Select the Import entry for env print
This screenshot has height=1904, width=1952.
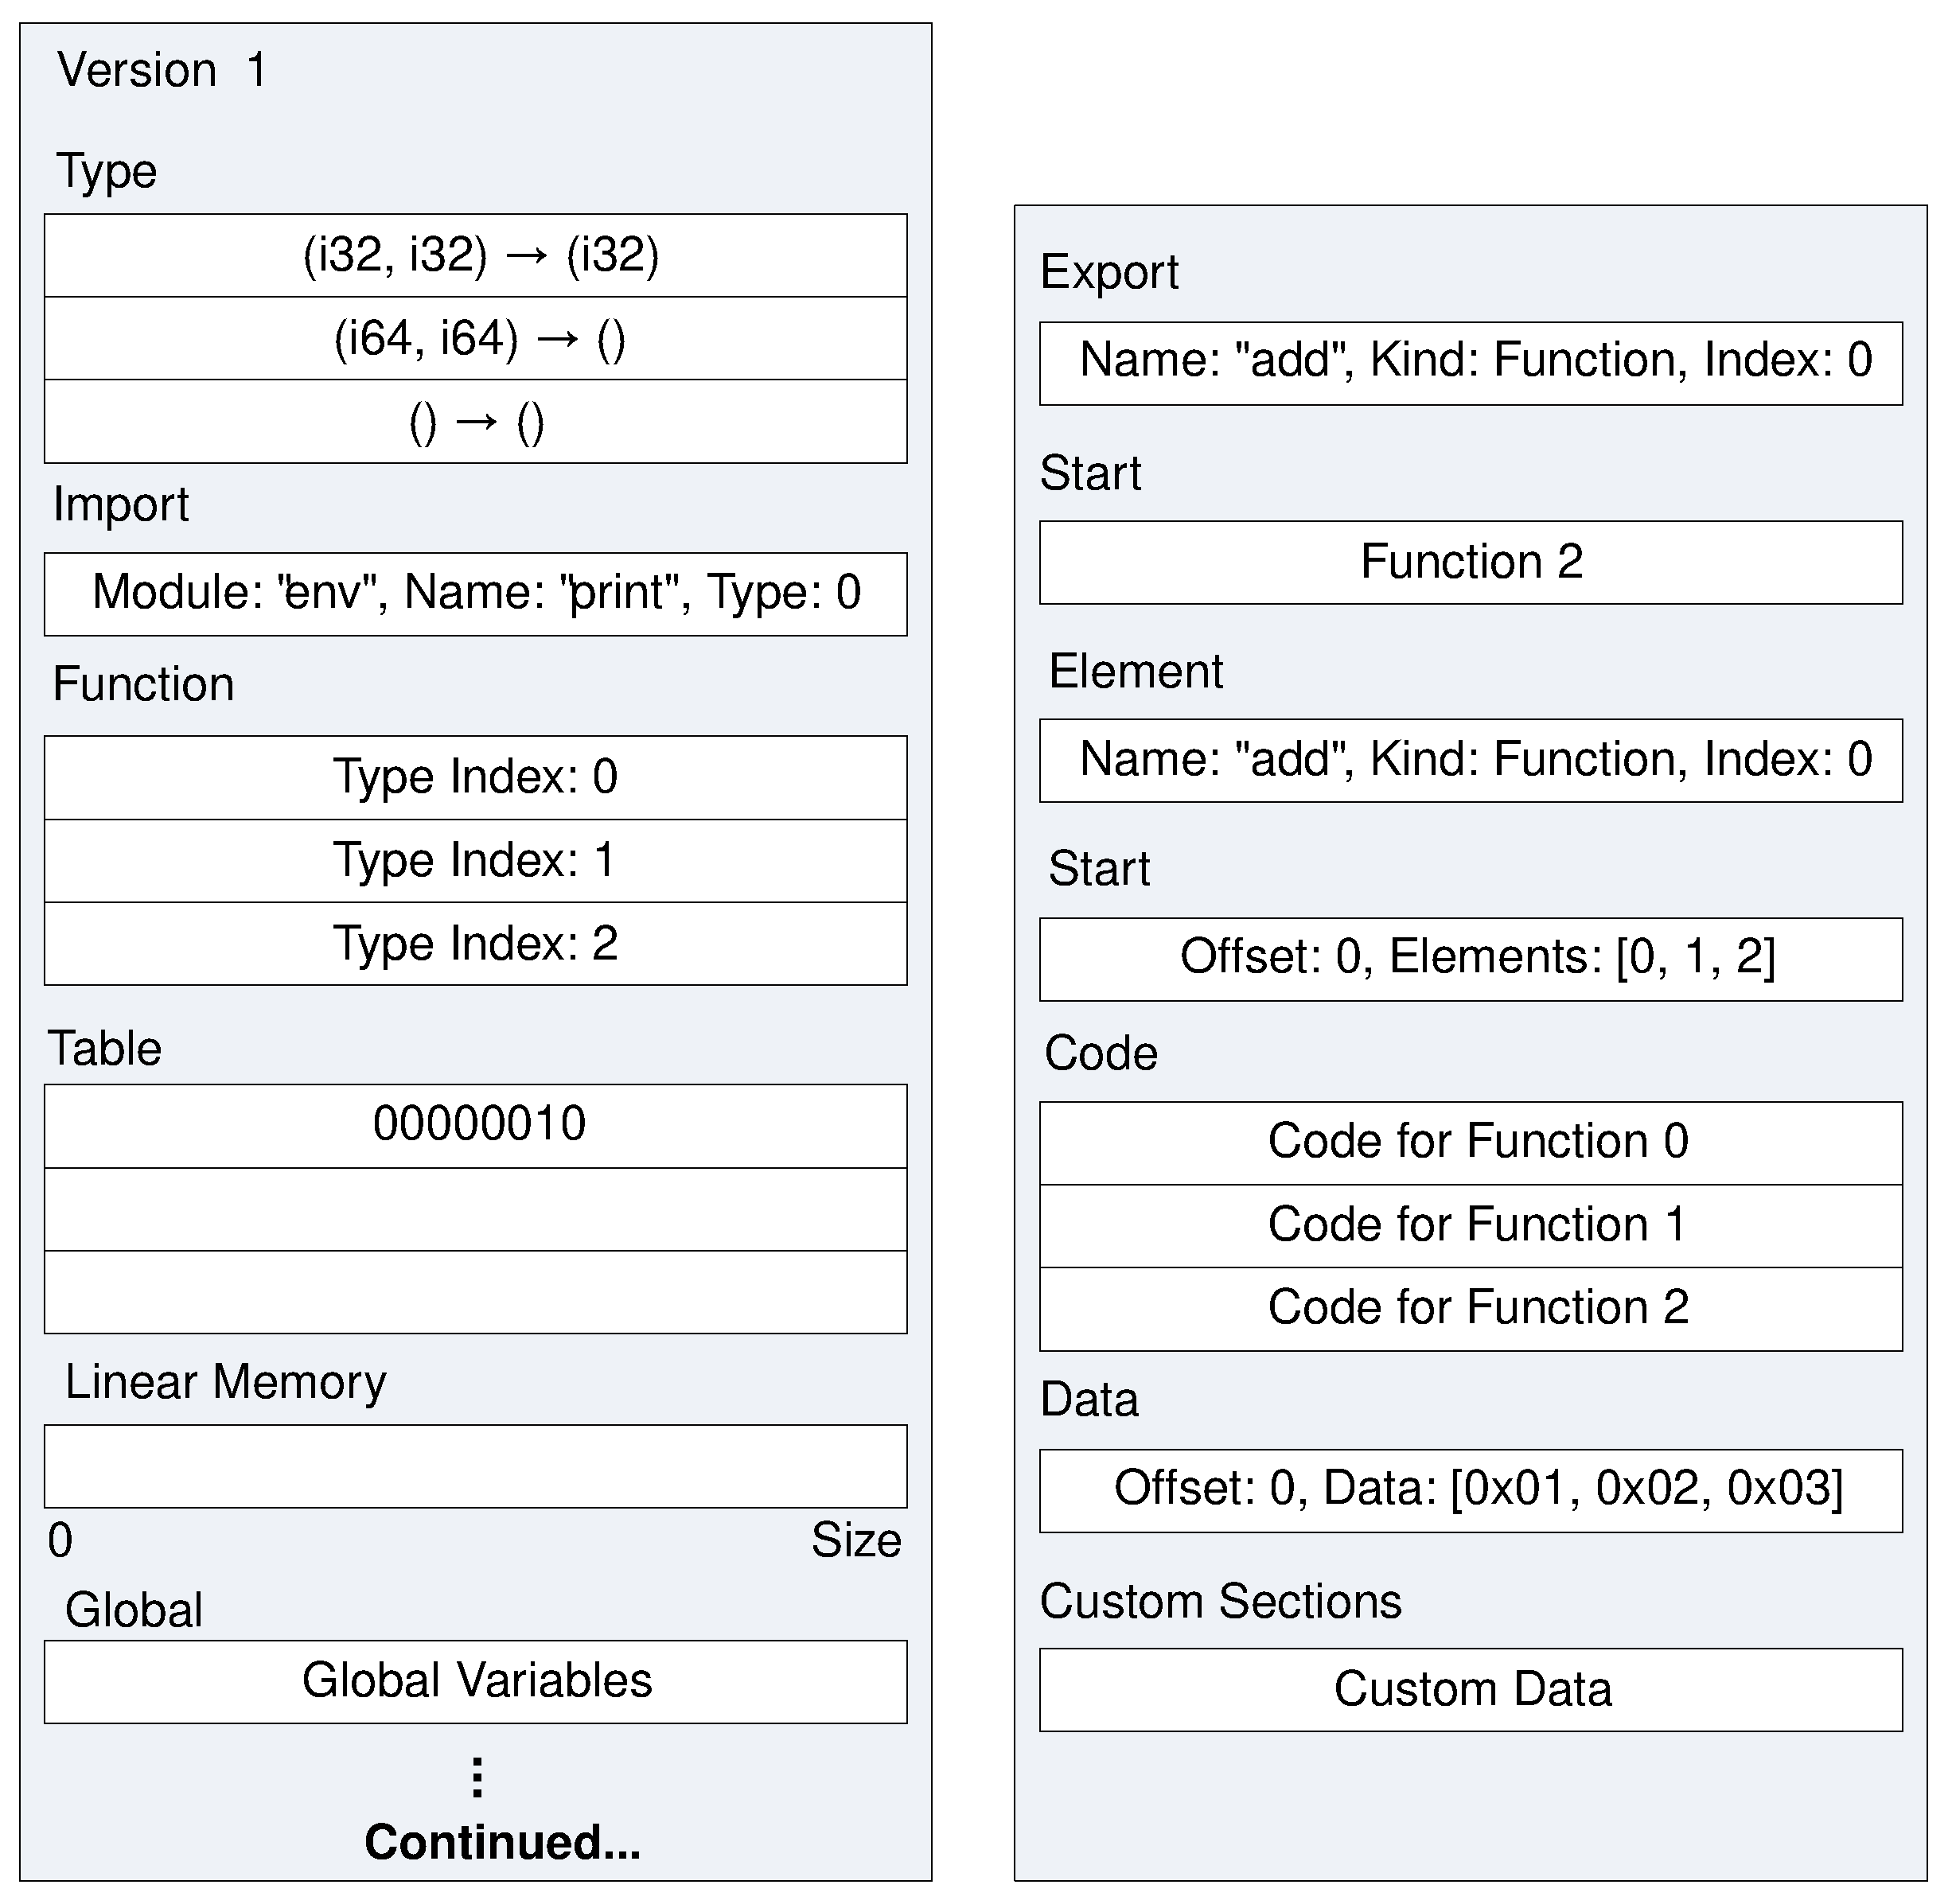tap(476, 593)
